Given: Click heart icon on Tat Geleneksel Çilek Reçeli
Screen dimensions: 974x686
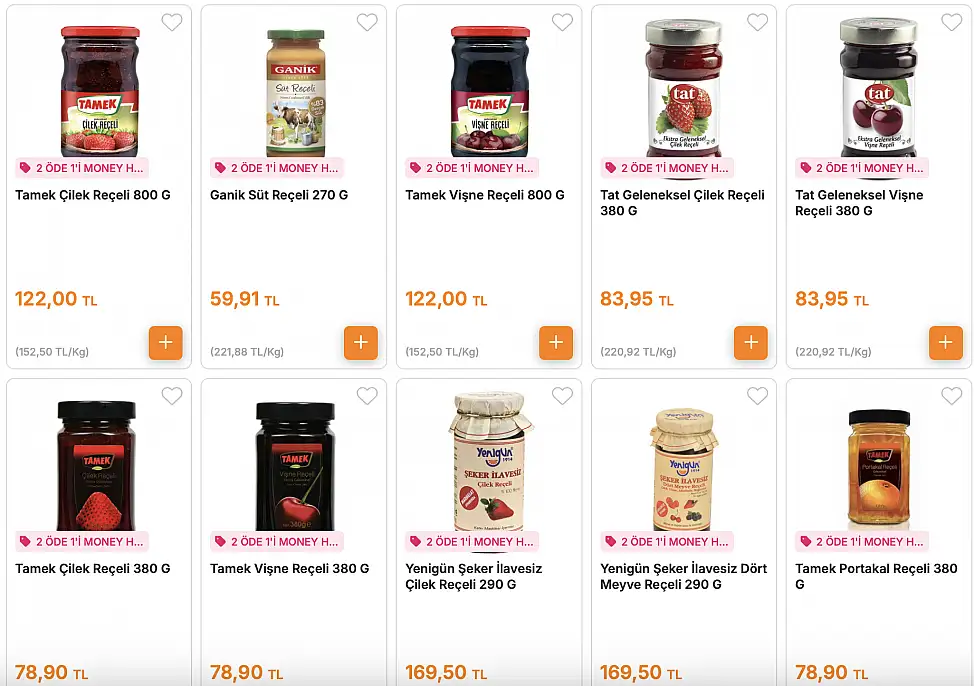Looking at the screenshot, I should coord(757,22).
